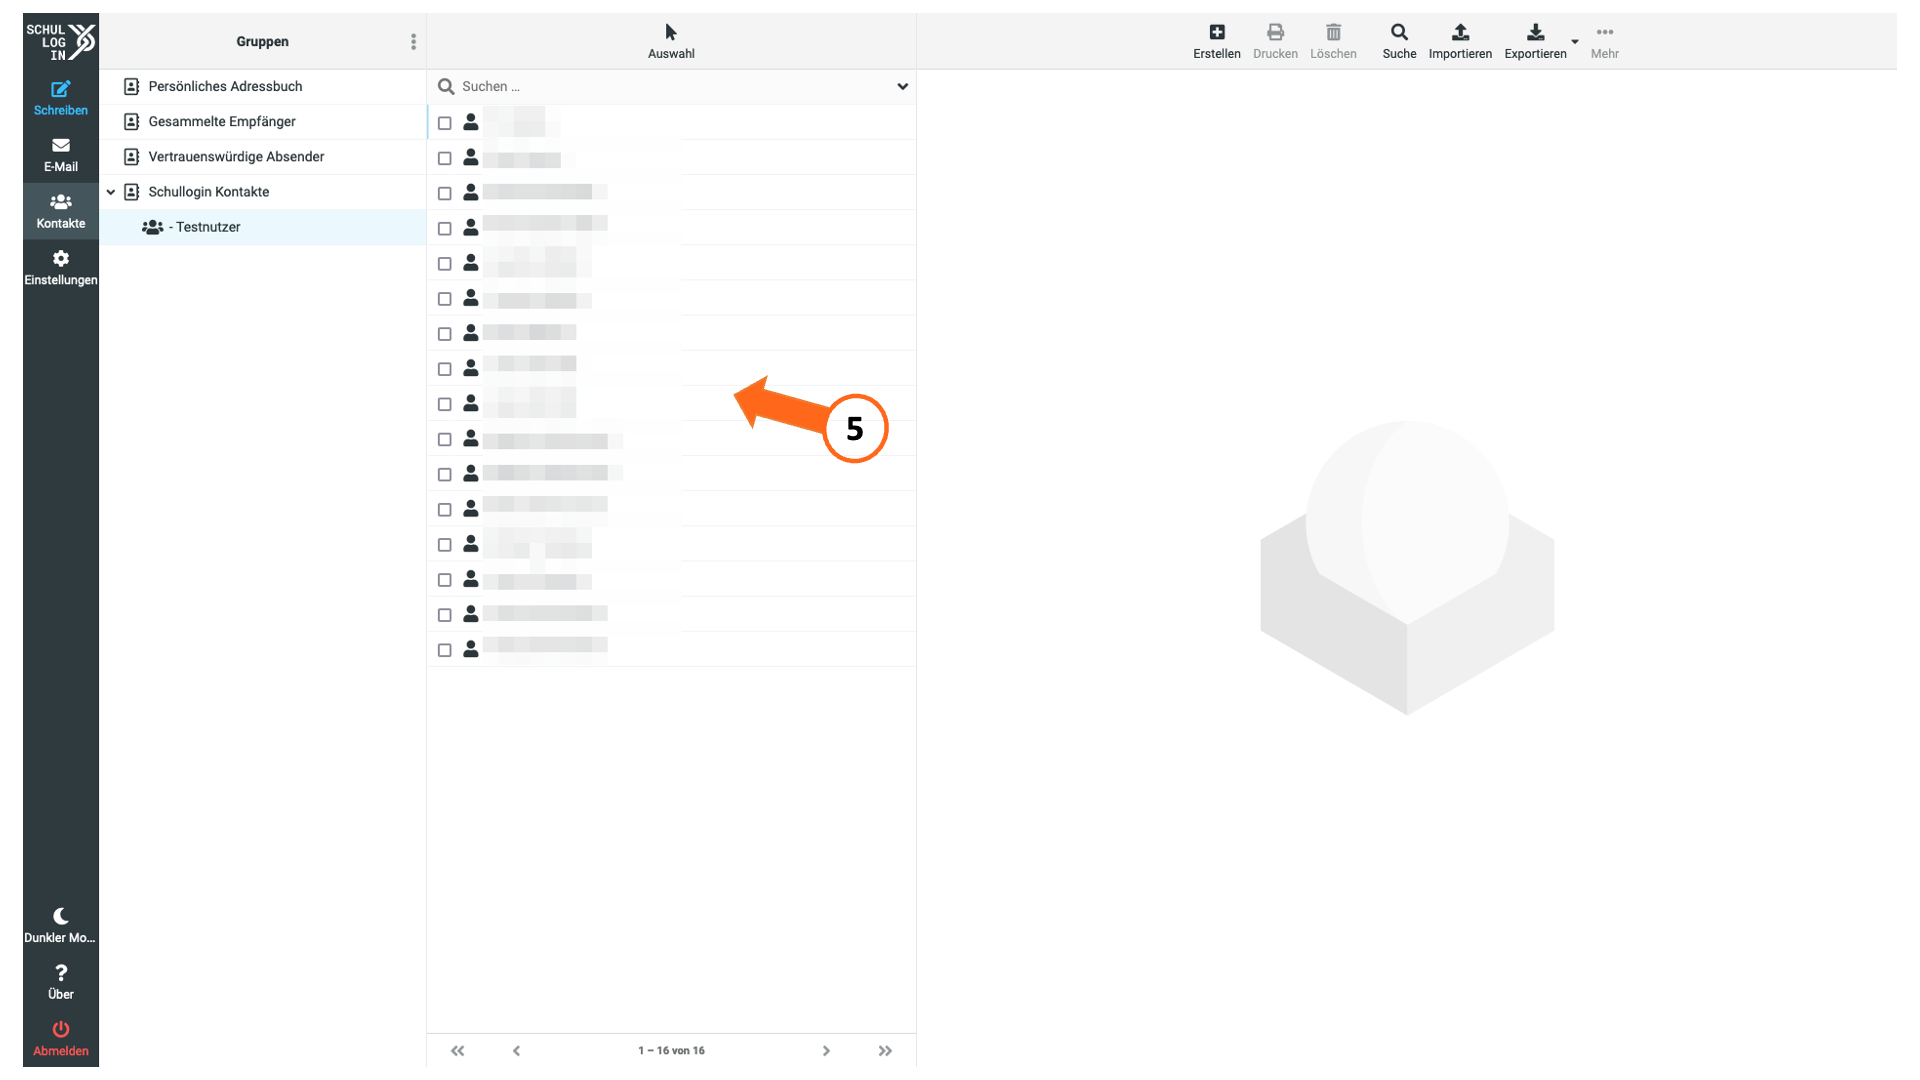Go to the next contacts page
Screen dimensions: 1920x1080
tap(826, 1051)
